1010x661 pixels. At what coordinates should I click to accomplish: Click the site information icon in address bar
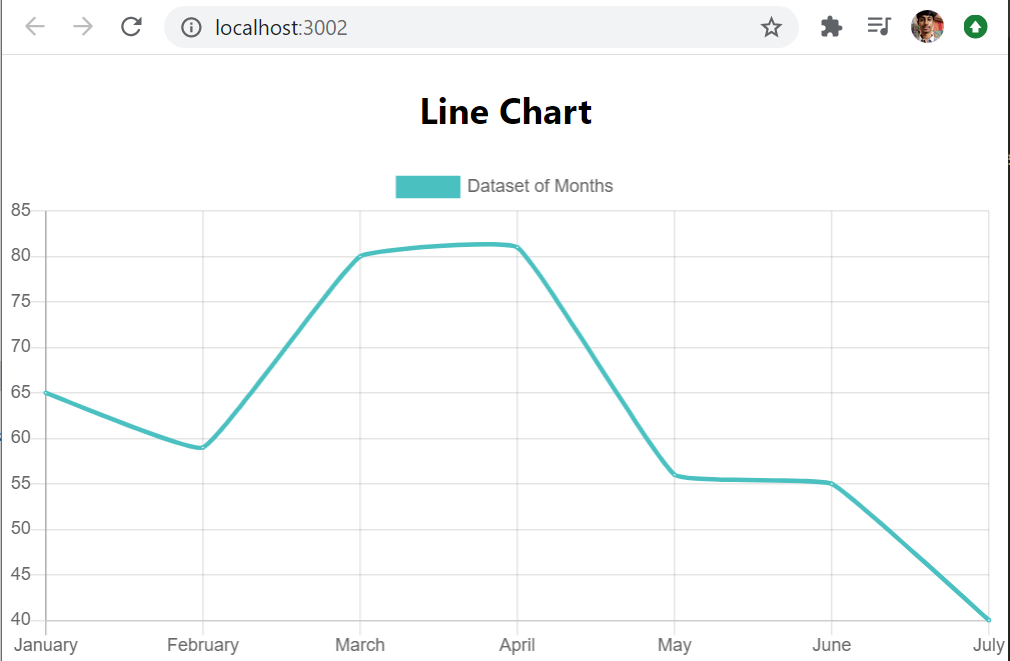click(x=190, y=27)
